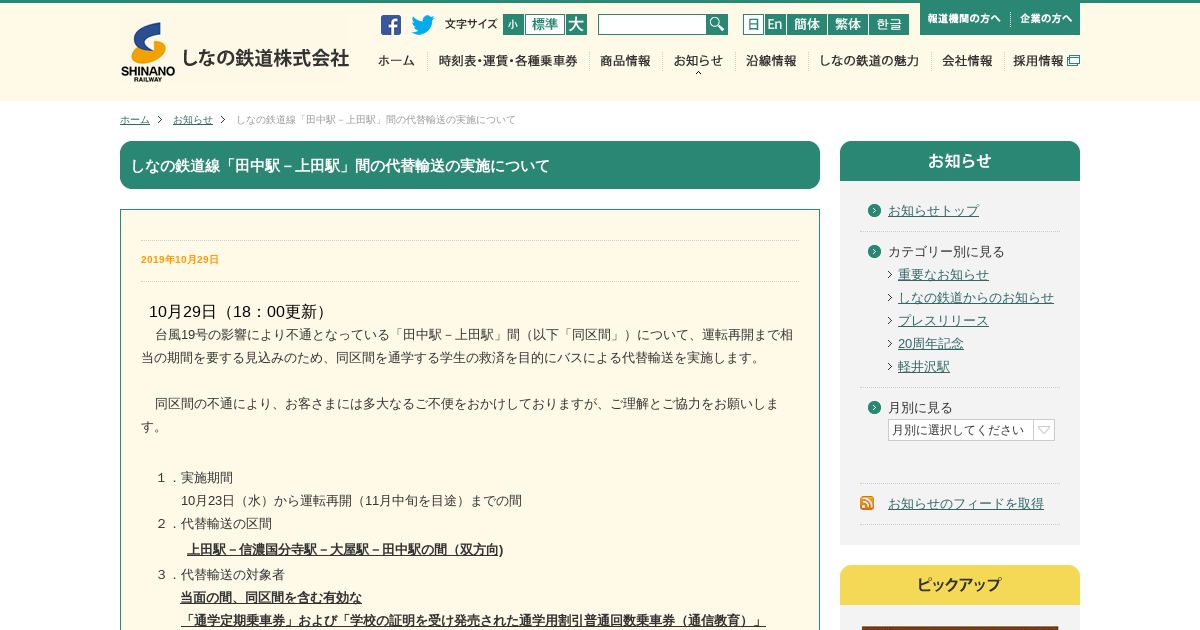
Task: Switch language to 繁体
Action: point(848,24)
